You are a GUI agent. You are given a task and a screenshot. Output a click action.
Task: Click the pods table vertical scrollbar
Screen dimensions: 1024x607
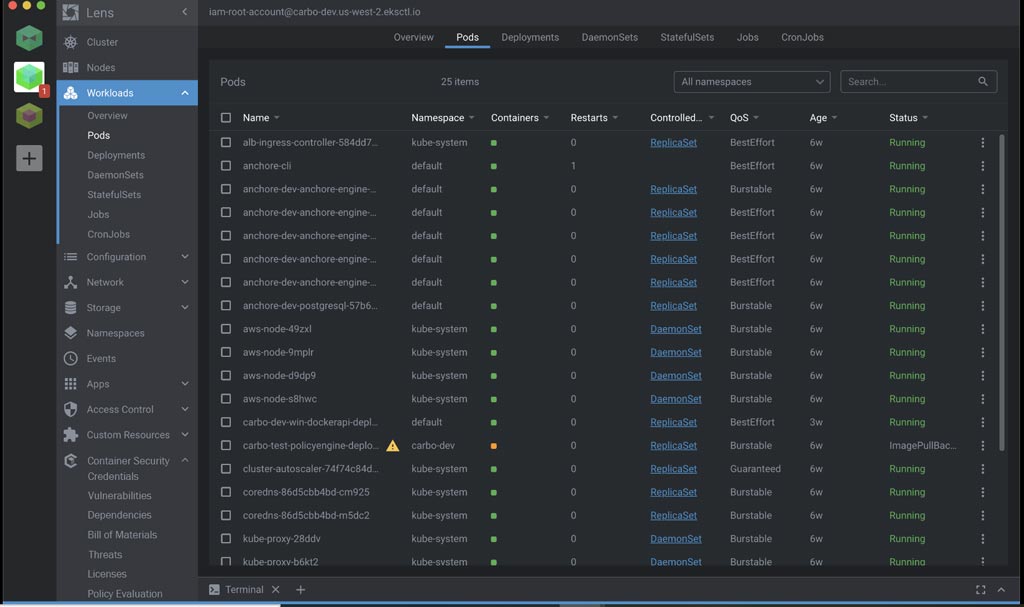pos(1002,293)
